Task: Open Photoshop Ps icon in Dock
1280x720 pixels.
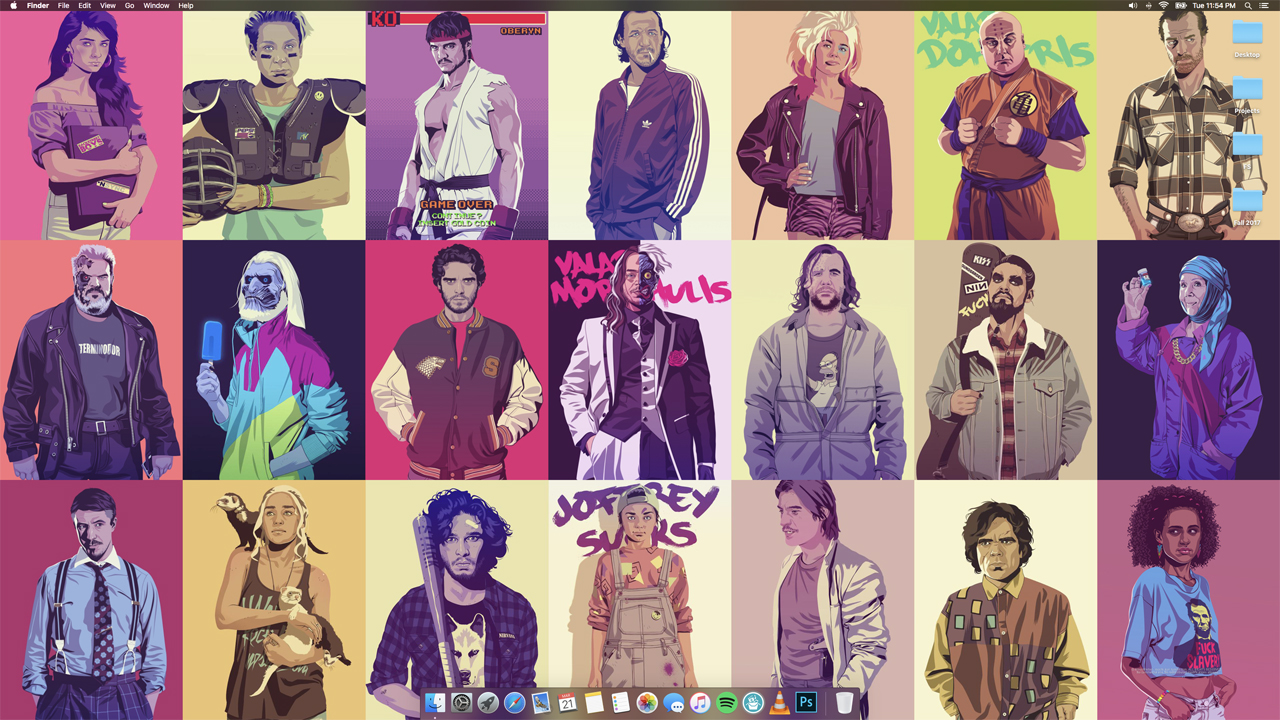Action: [806, 703]
